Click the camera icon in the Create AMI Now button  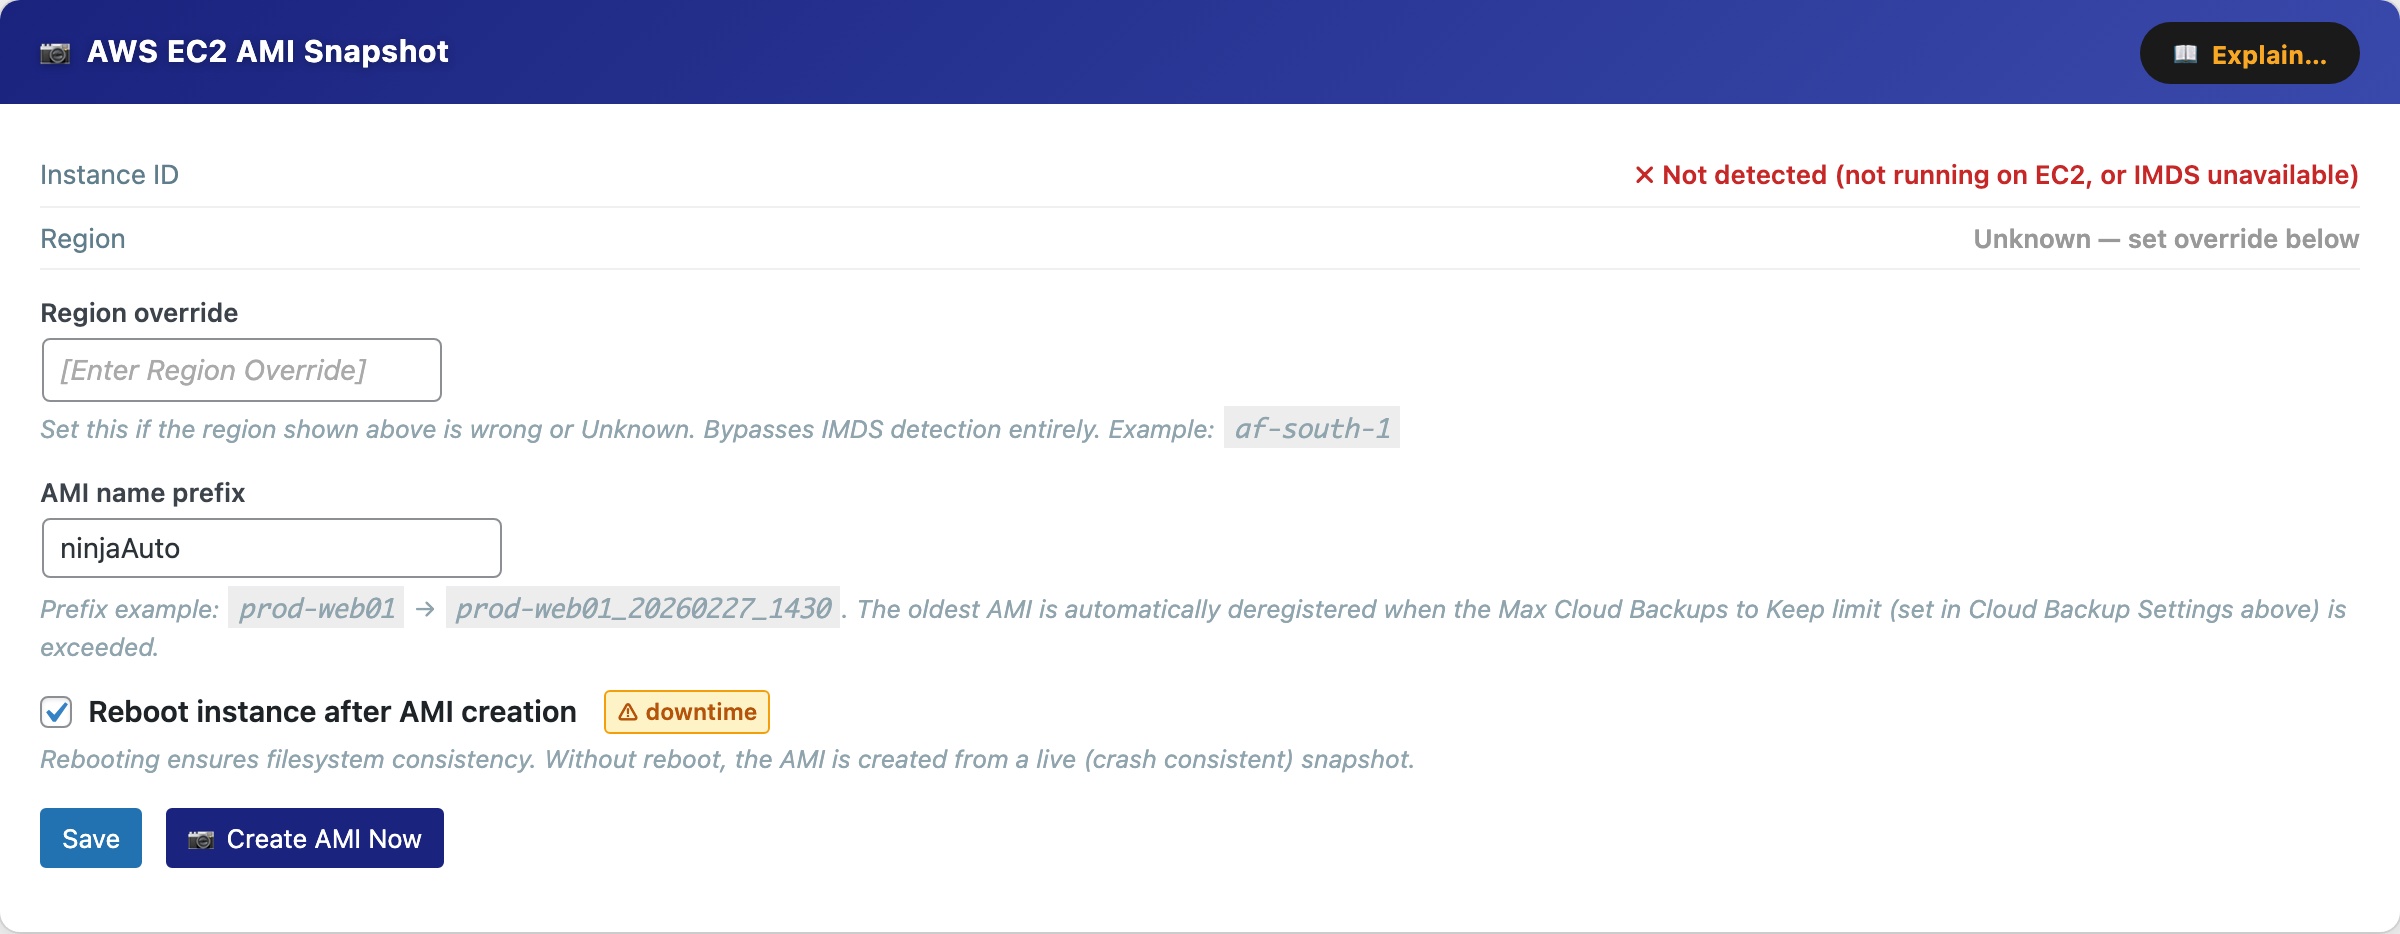tap(201, 839)
